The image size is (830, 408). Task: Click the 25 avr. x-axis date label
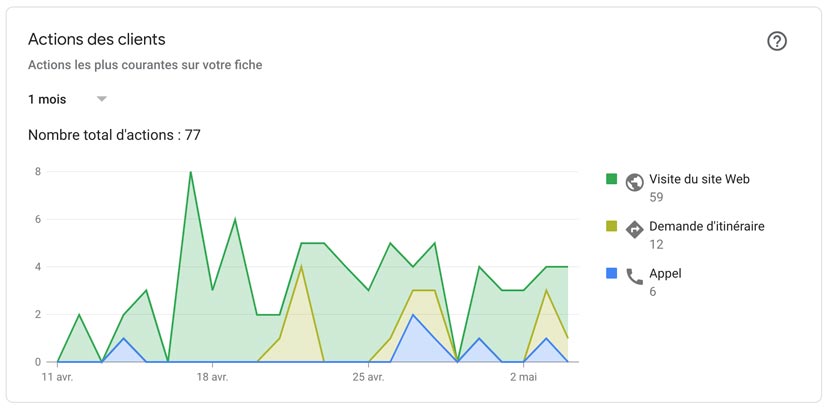[368, 378]
